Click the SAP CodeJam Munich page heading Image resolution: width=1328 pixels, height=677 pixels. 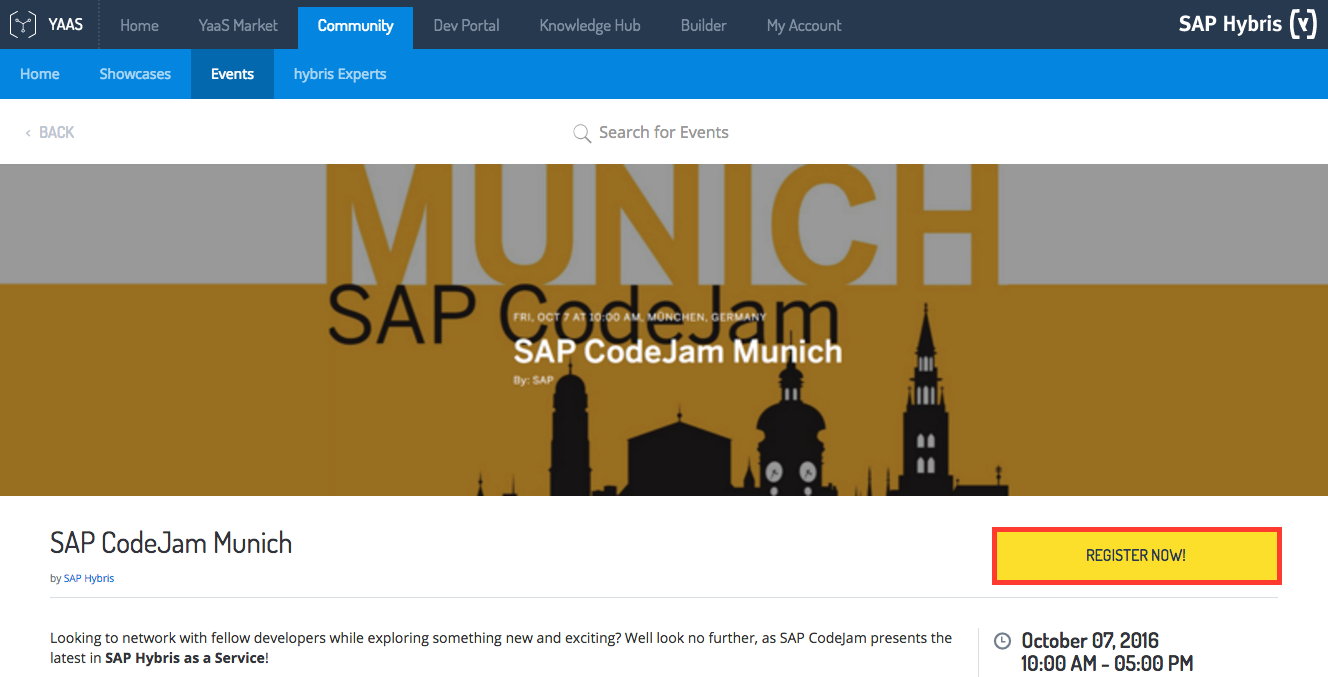(171, 543)
